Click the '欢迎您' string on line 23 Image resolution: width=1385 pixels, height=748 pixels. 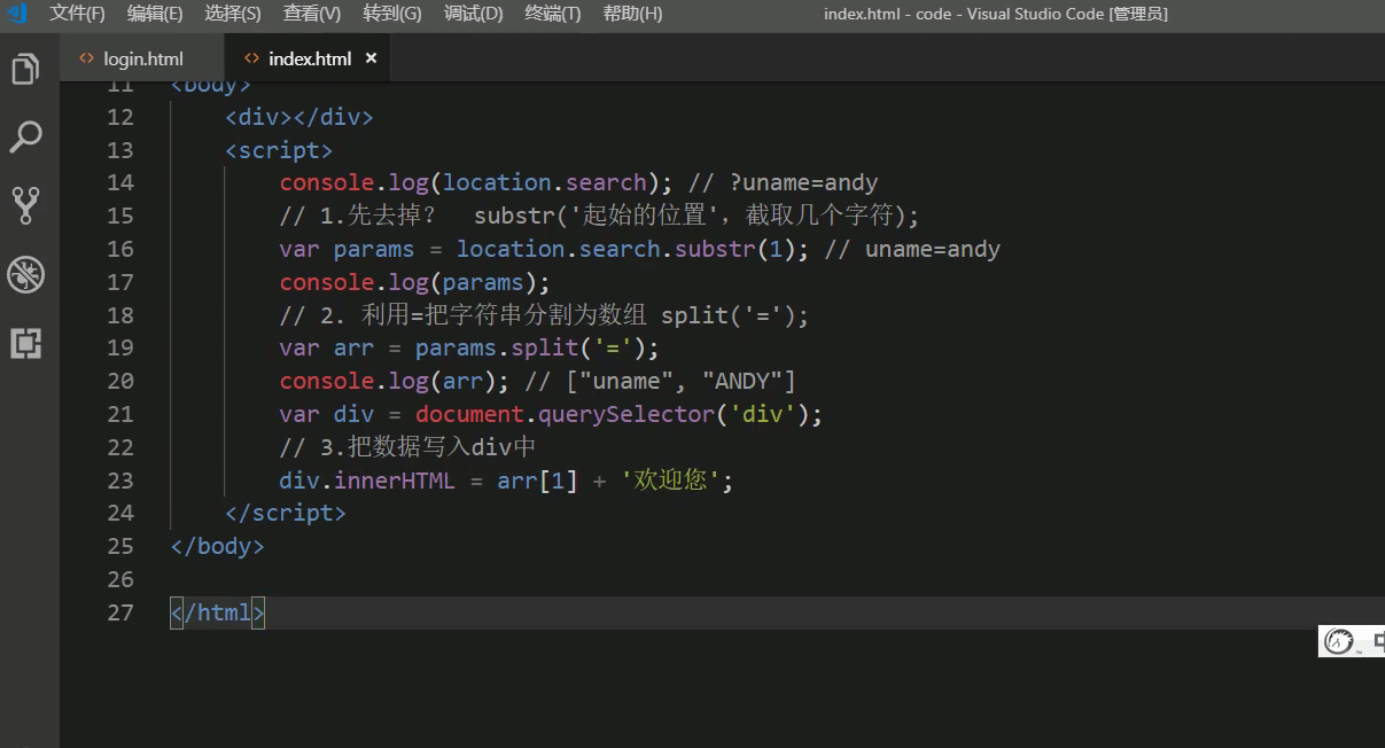(x=671, y=481)
